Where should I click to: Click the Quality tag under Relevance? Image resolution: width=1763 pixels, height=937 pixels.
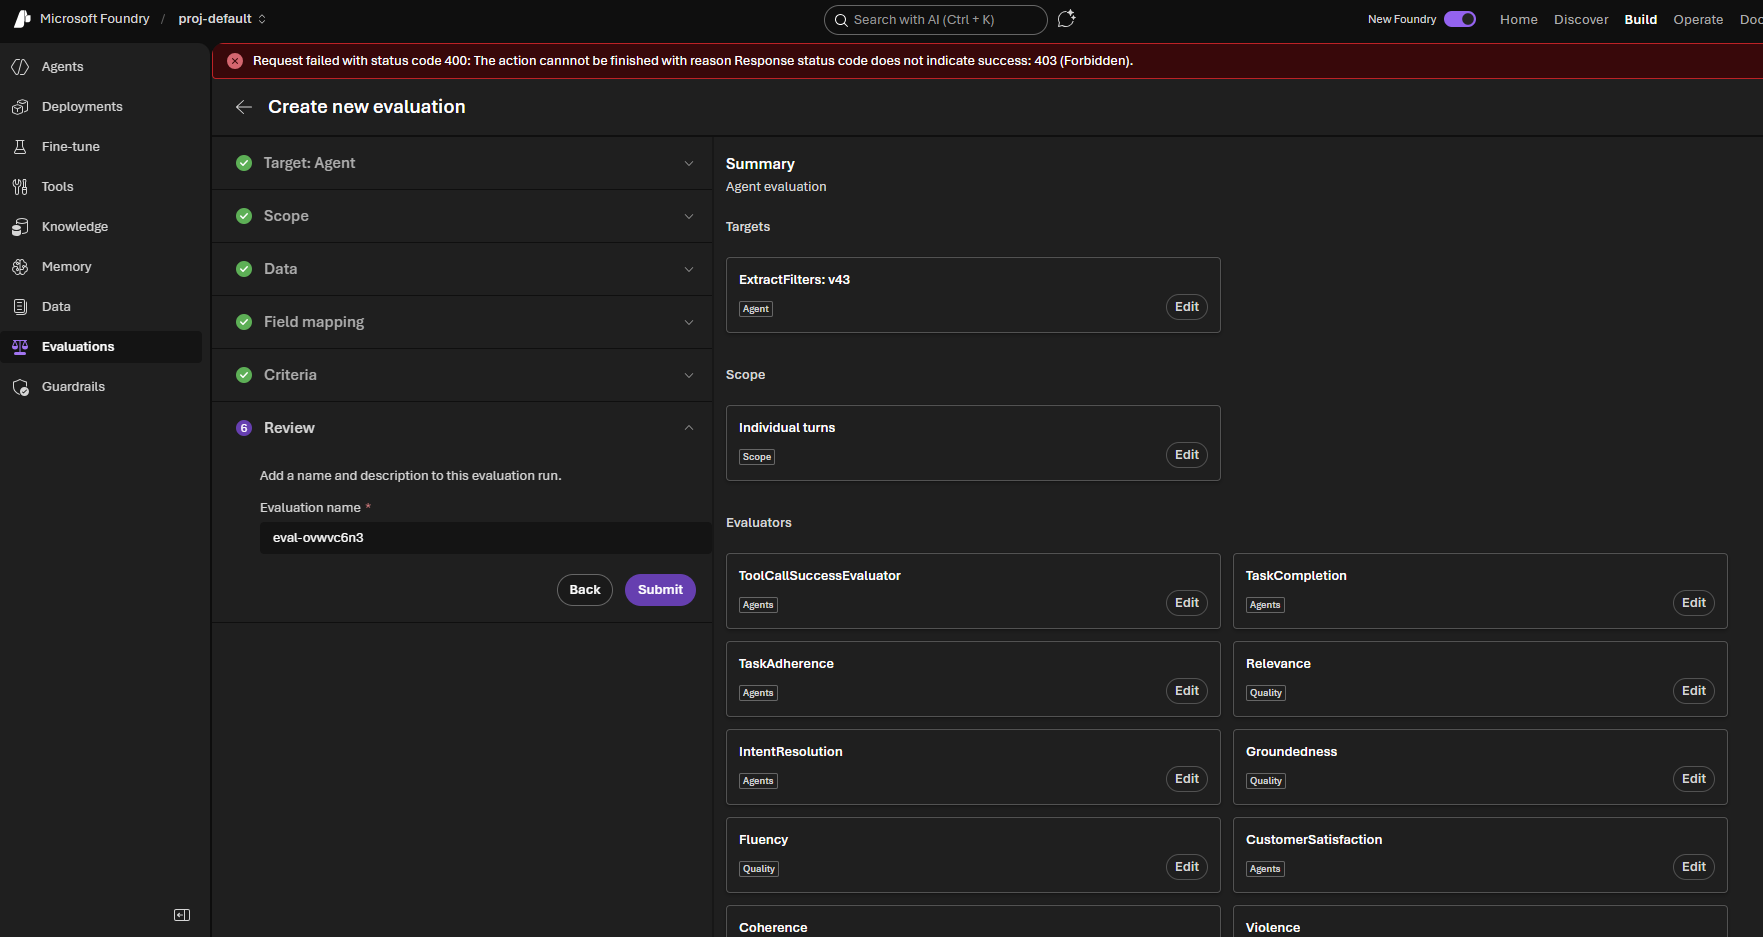1266,693
